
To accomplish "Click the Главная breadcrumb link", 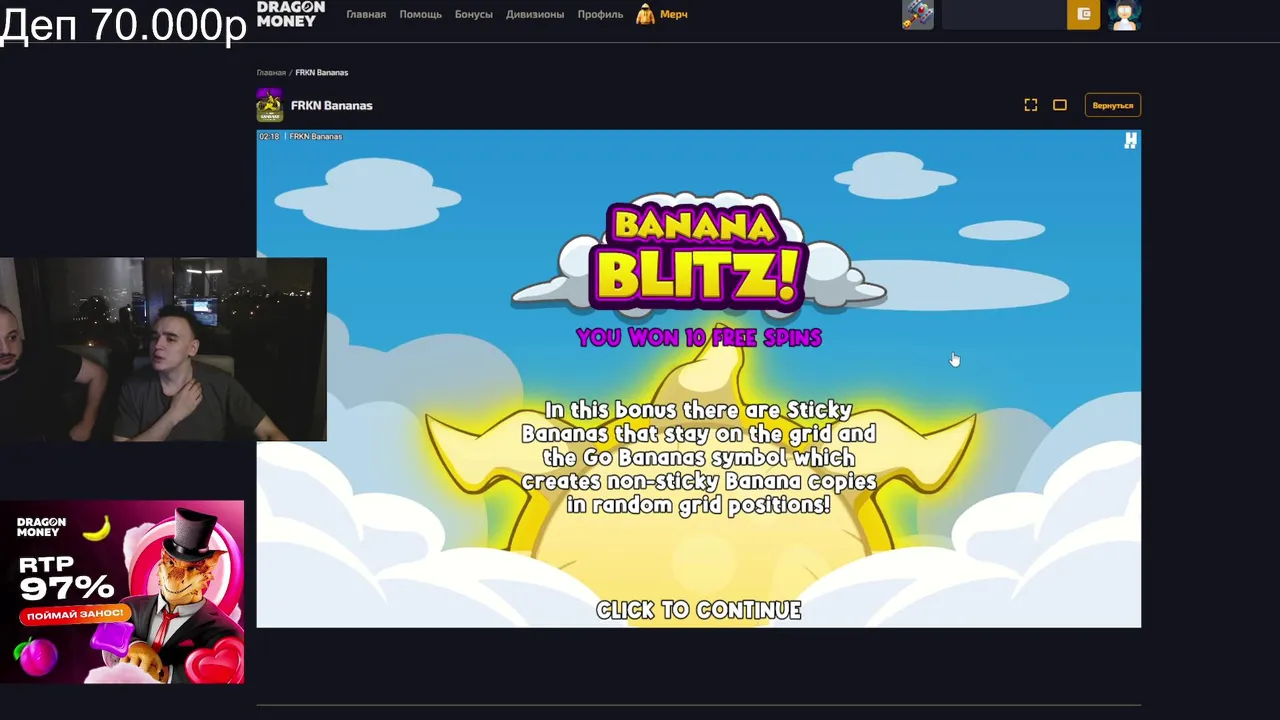I will pyautogui.click(x=271, y=73).
